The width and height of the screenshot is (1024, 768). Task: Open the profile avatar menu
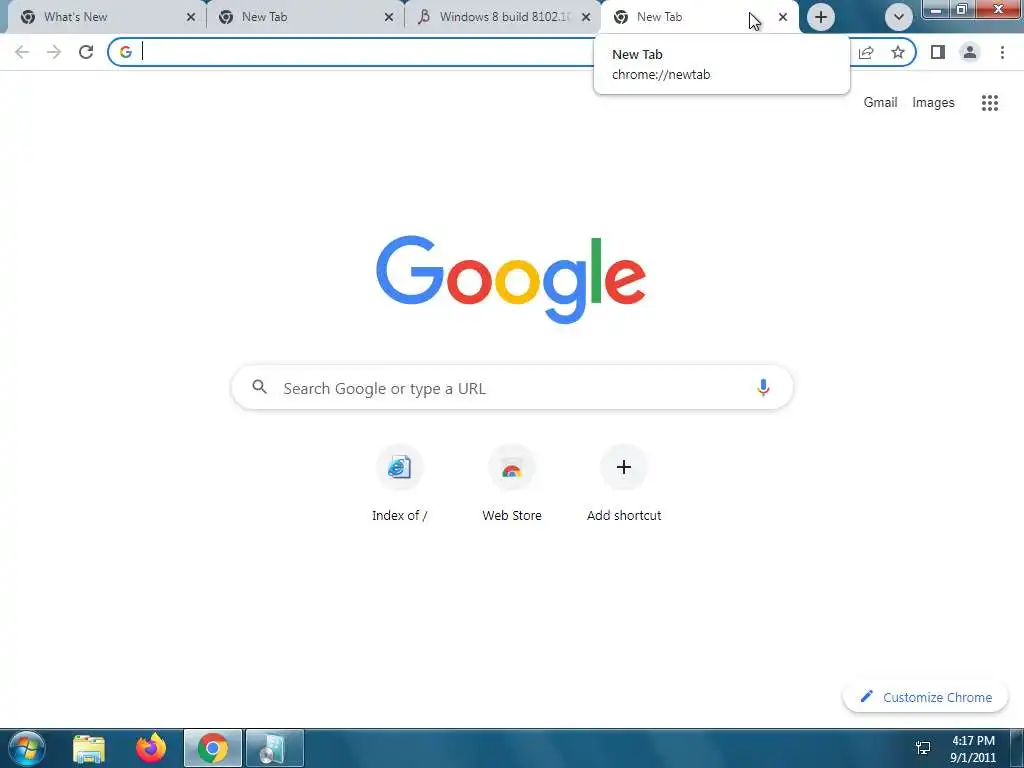click(970, 52)
